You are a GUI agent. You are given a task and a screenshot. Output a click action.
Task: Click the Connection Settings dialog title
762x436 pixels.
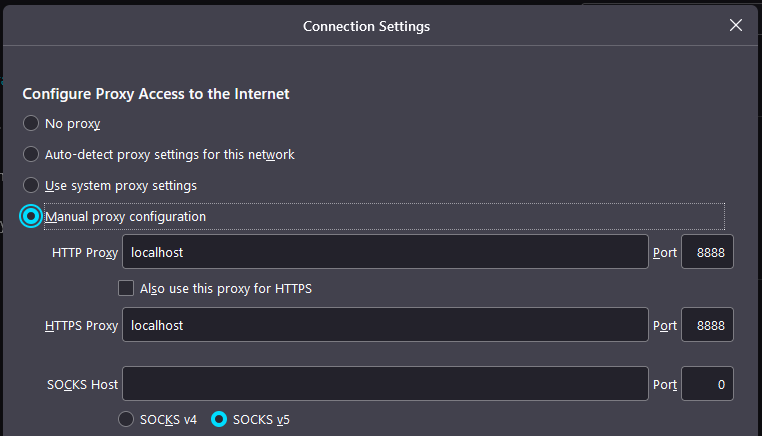click(x=366, y=26)
